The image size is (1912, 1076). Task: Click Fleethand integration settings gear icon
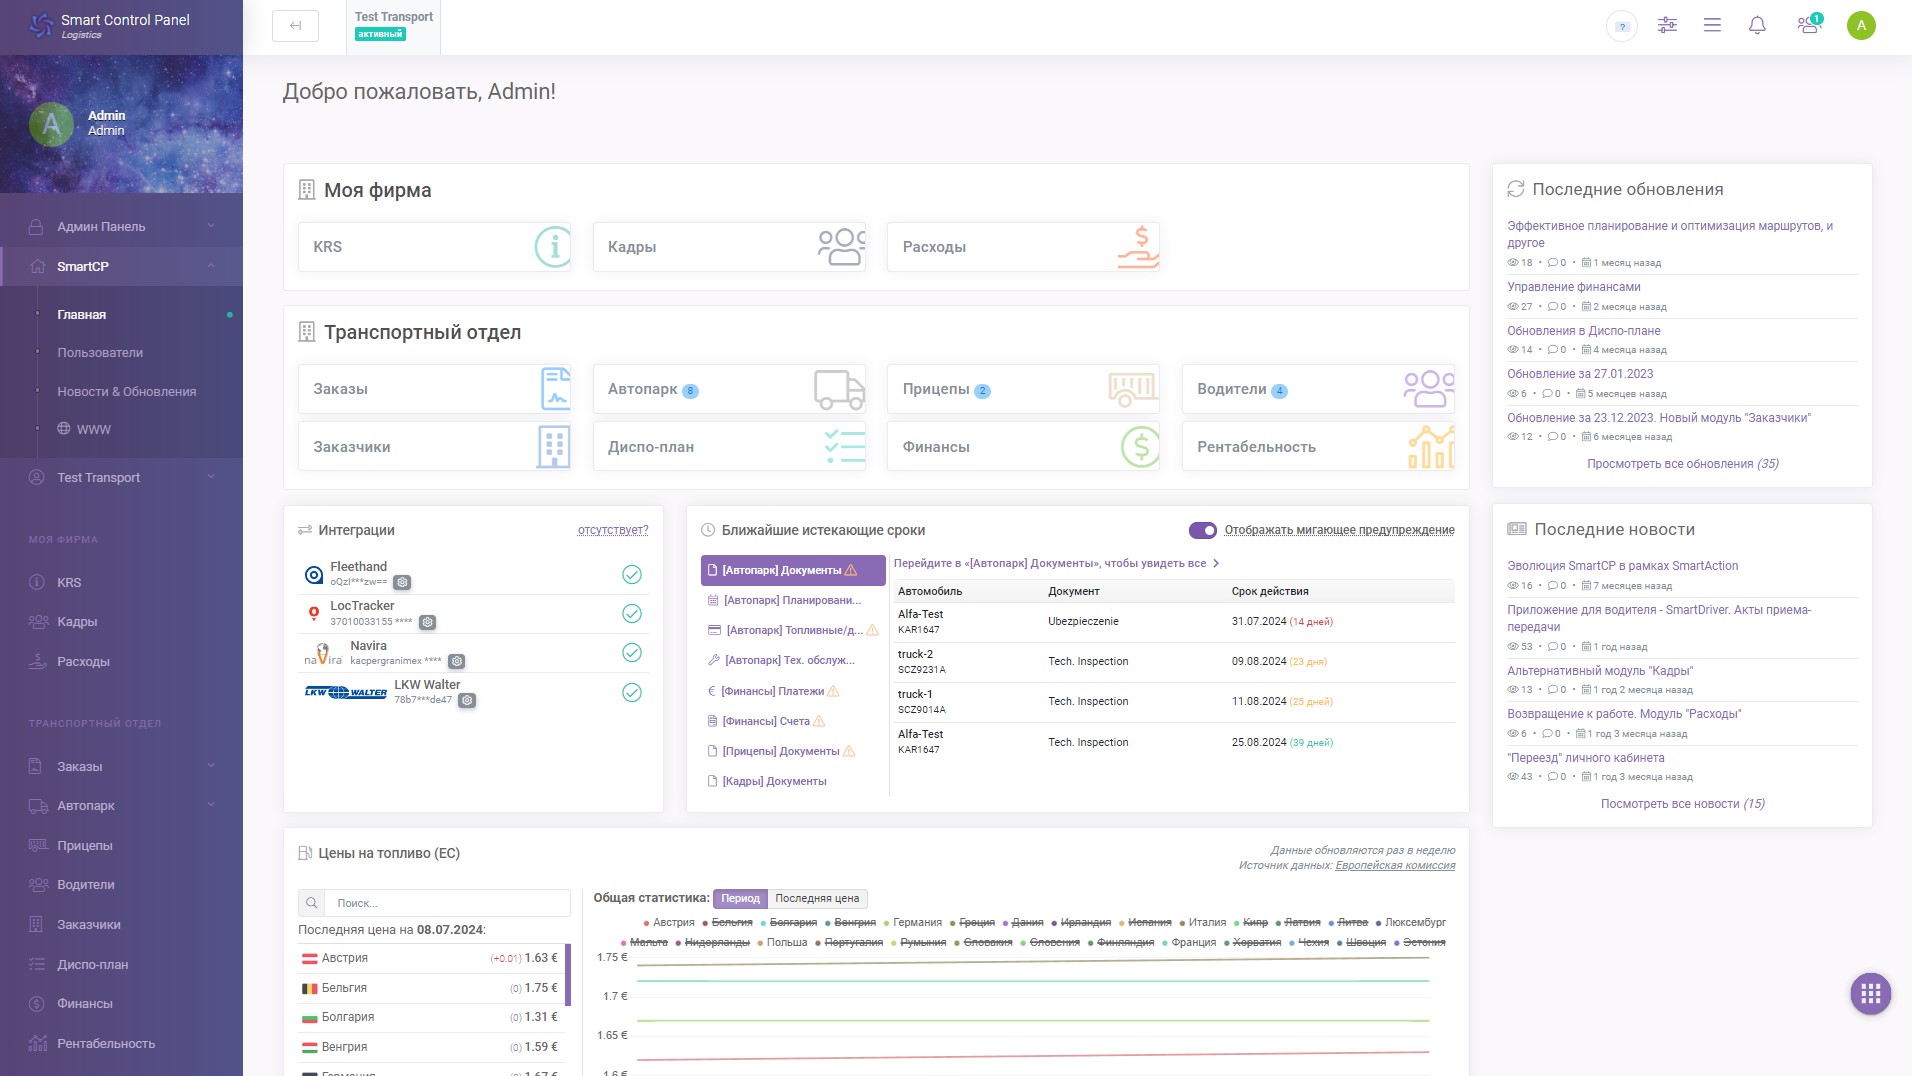pos(402,582)
